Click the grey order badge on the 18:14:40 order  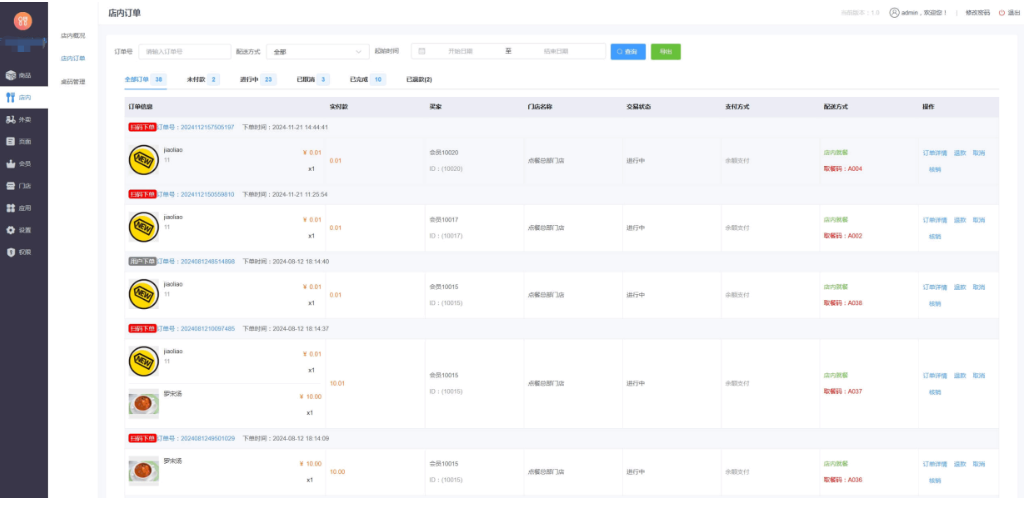142,261
